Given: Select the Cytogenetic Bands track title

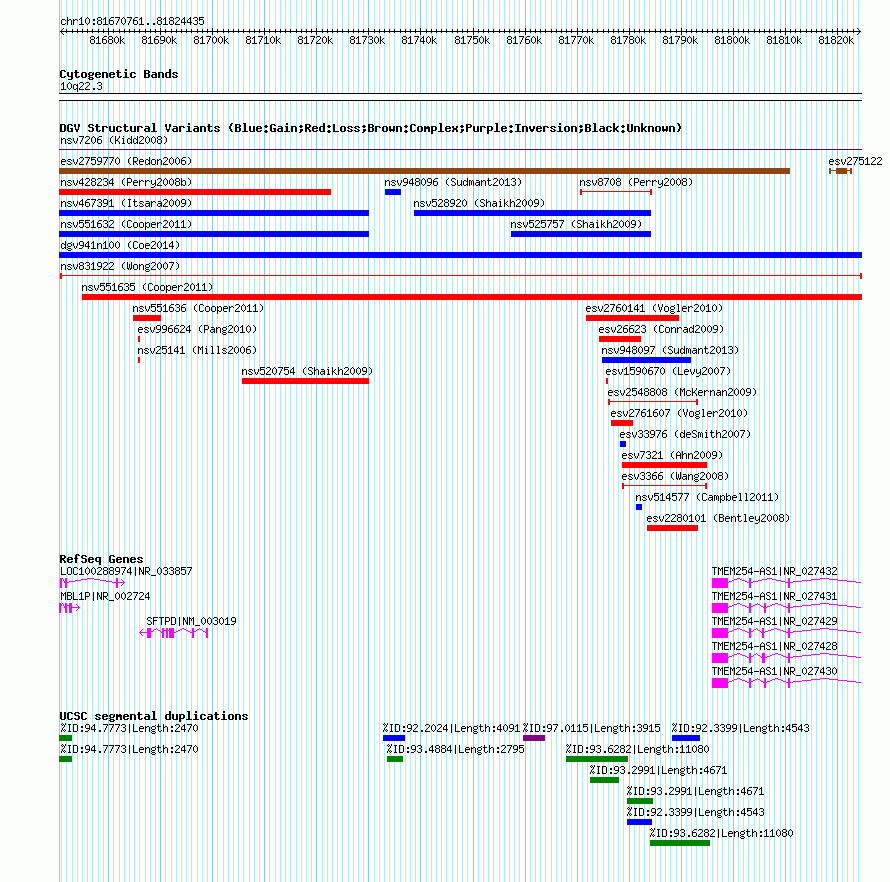Looking at the screenshot, I should [119, 74].
